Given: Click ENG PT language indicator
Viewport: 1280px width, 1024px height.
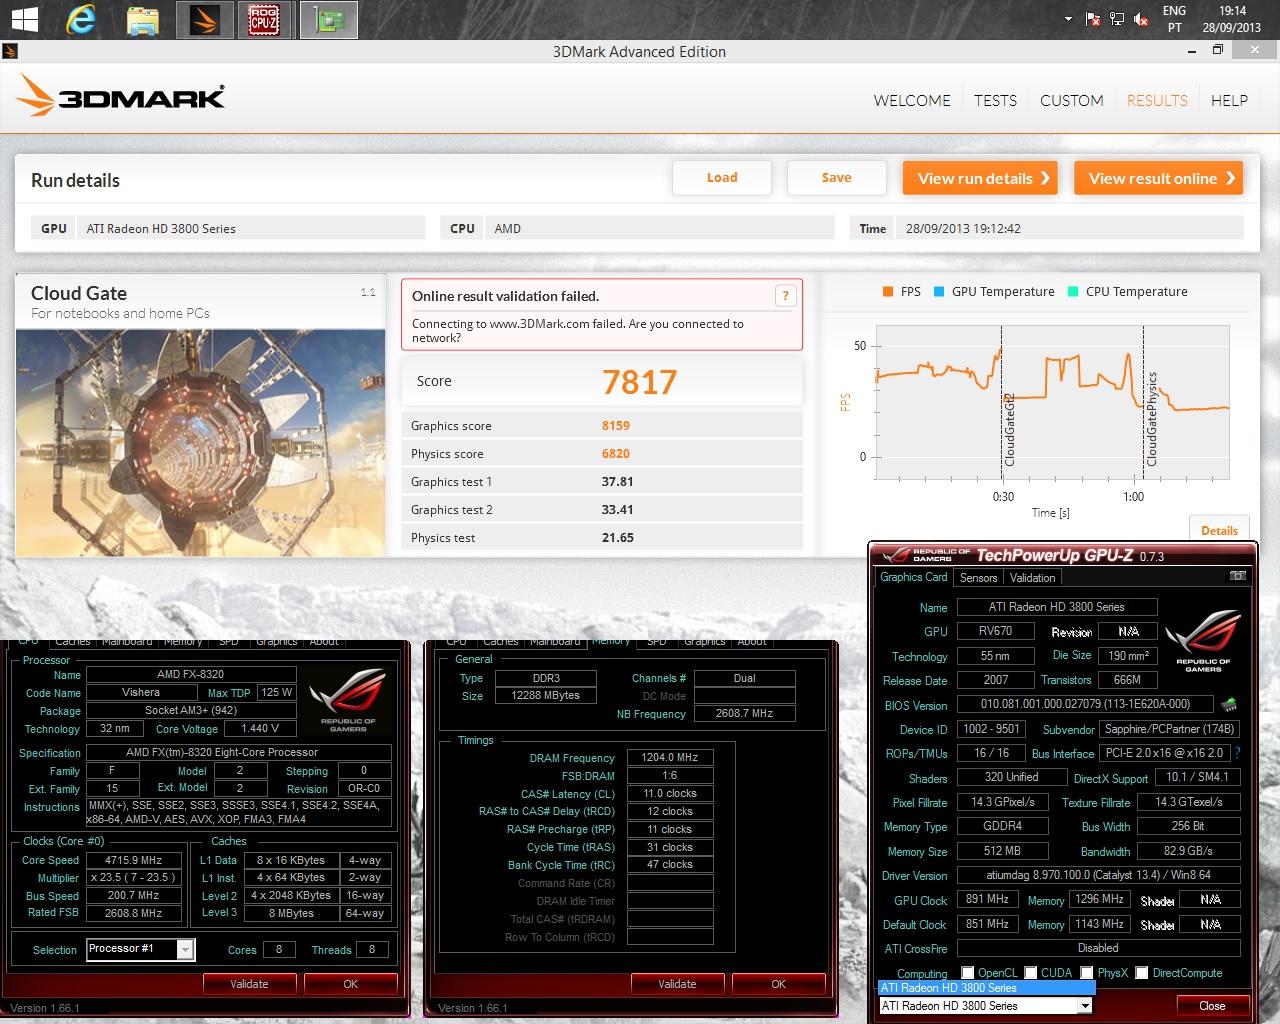Looking at the screenshot, I should tap(1174, 19).
